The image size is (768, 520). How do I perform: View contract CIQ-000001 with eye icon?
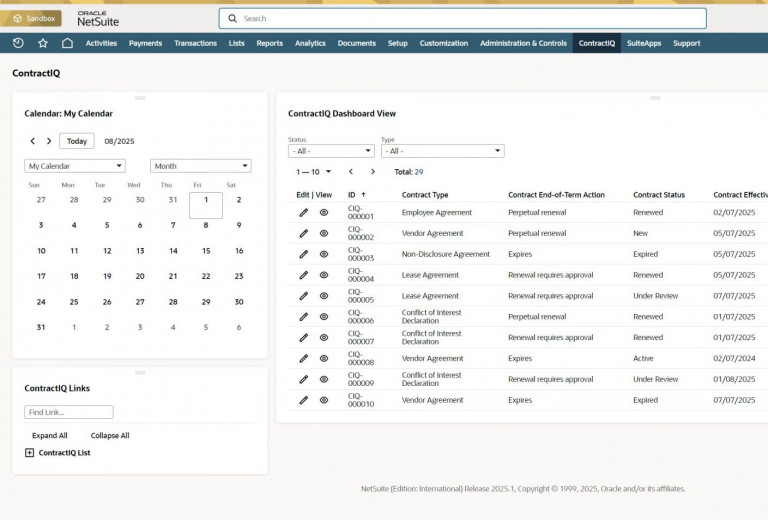[324, 213]
